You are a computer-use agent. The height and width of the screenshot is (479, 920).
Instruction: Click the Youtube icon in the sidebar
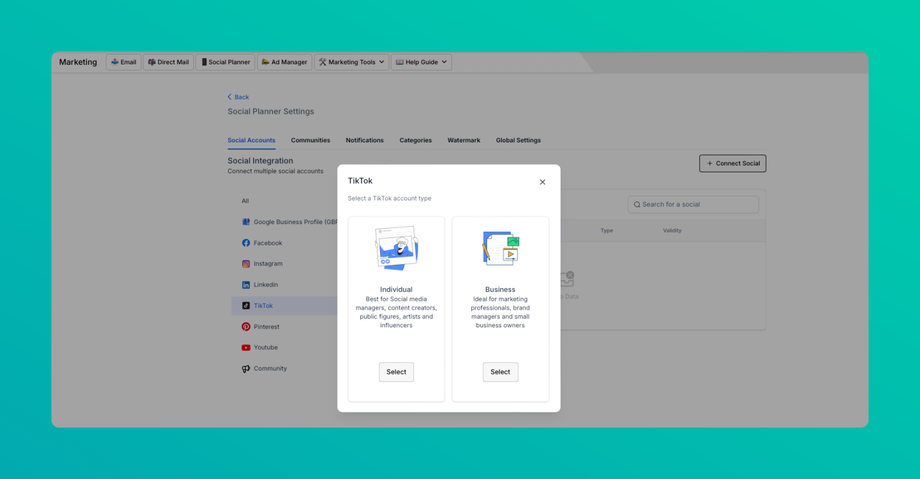(246, 348)
